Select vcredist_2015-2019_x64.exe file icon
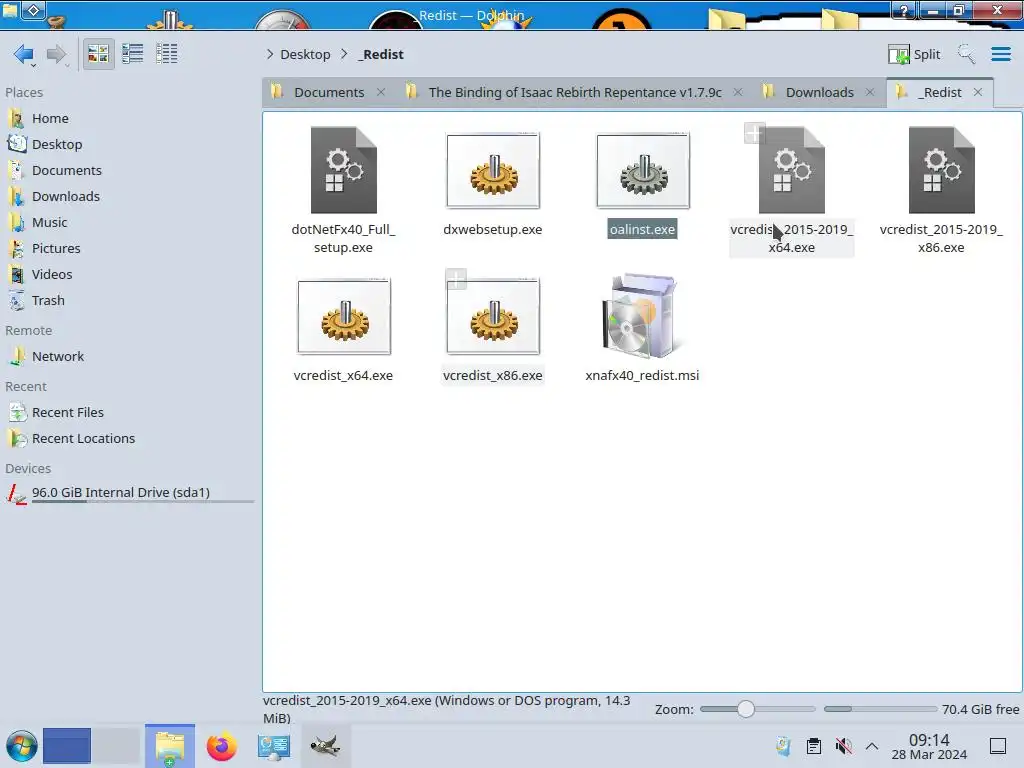This screenshot has width=1024, height=768. coord(792,170)
